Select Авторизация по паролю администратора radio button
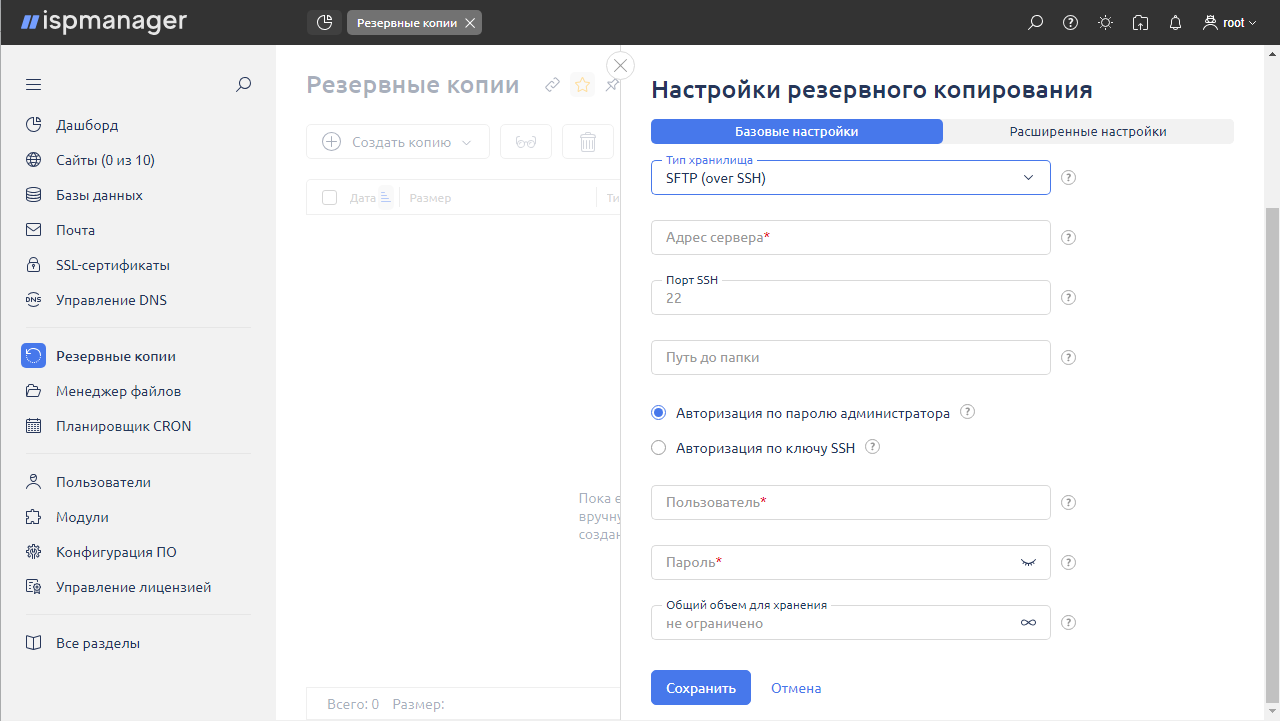This screenshot has width=1280, height=721. [x=658, y=413]
